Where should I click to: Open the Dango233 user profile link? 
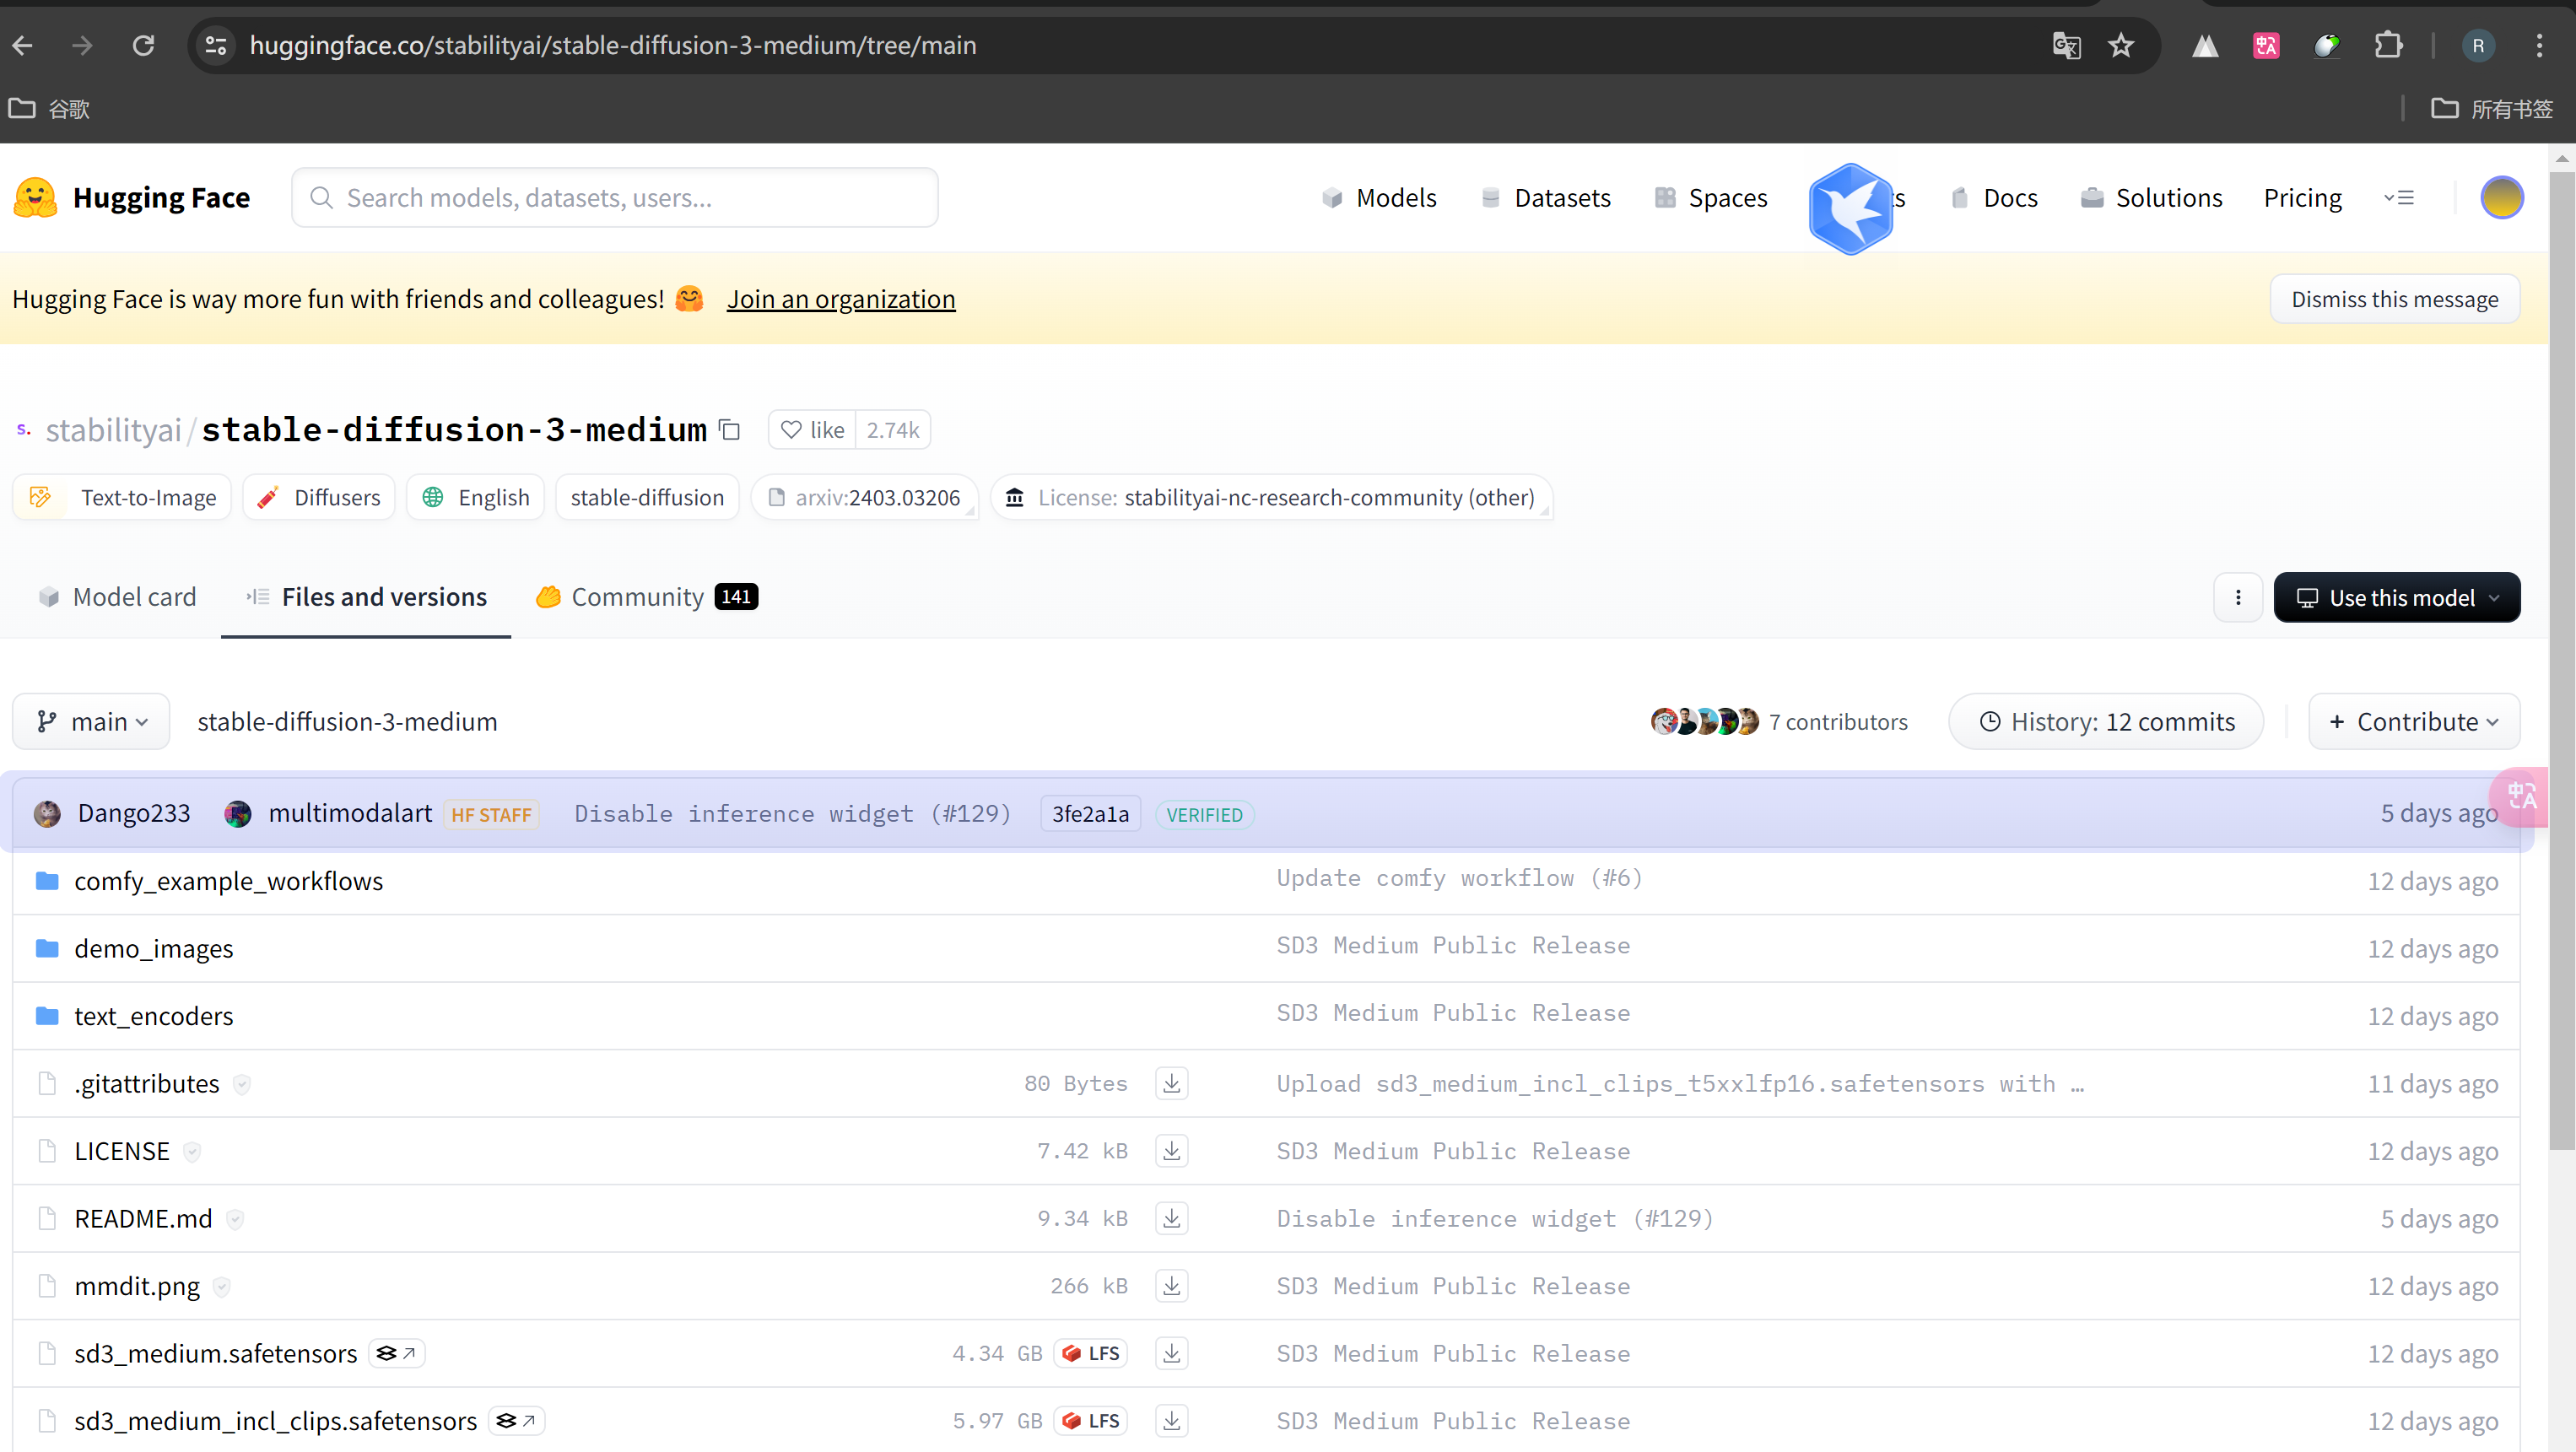[x=133, y=814]
